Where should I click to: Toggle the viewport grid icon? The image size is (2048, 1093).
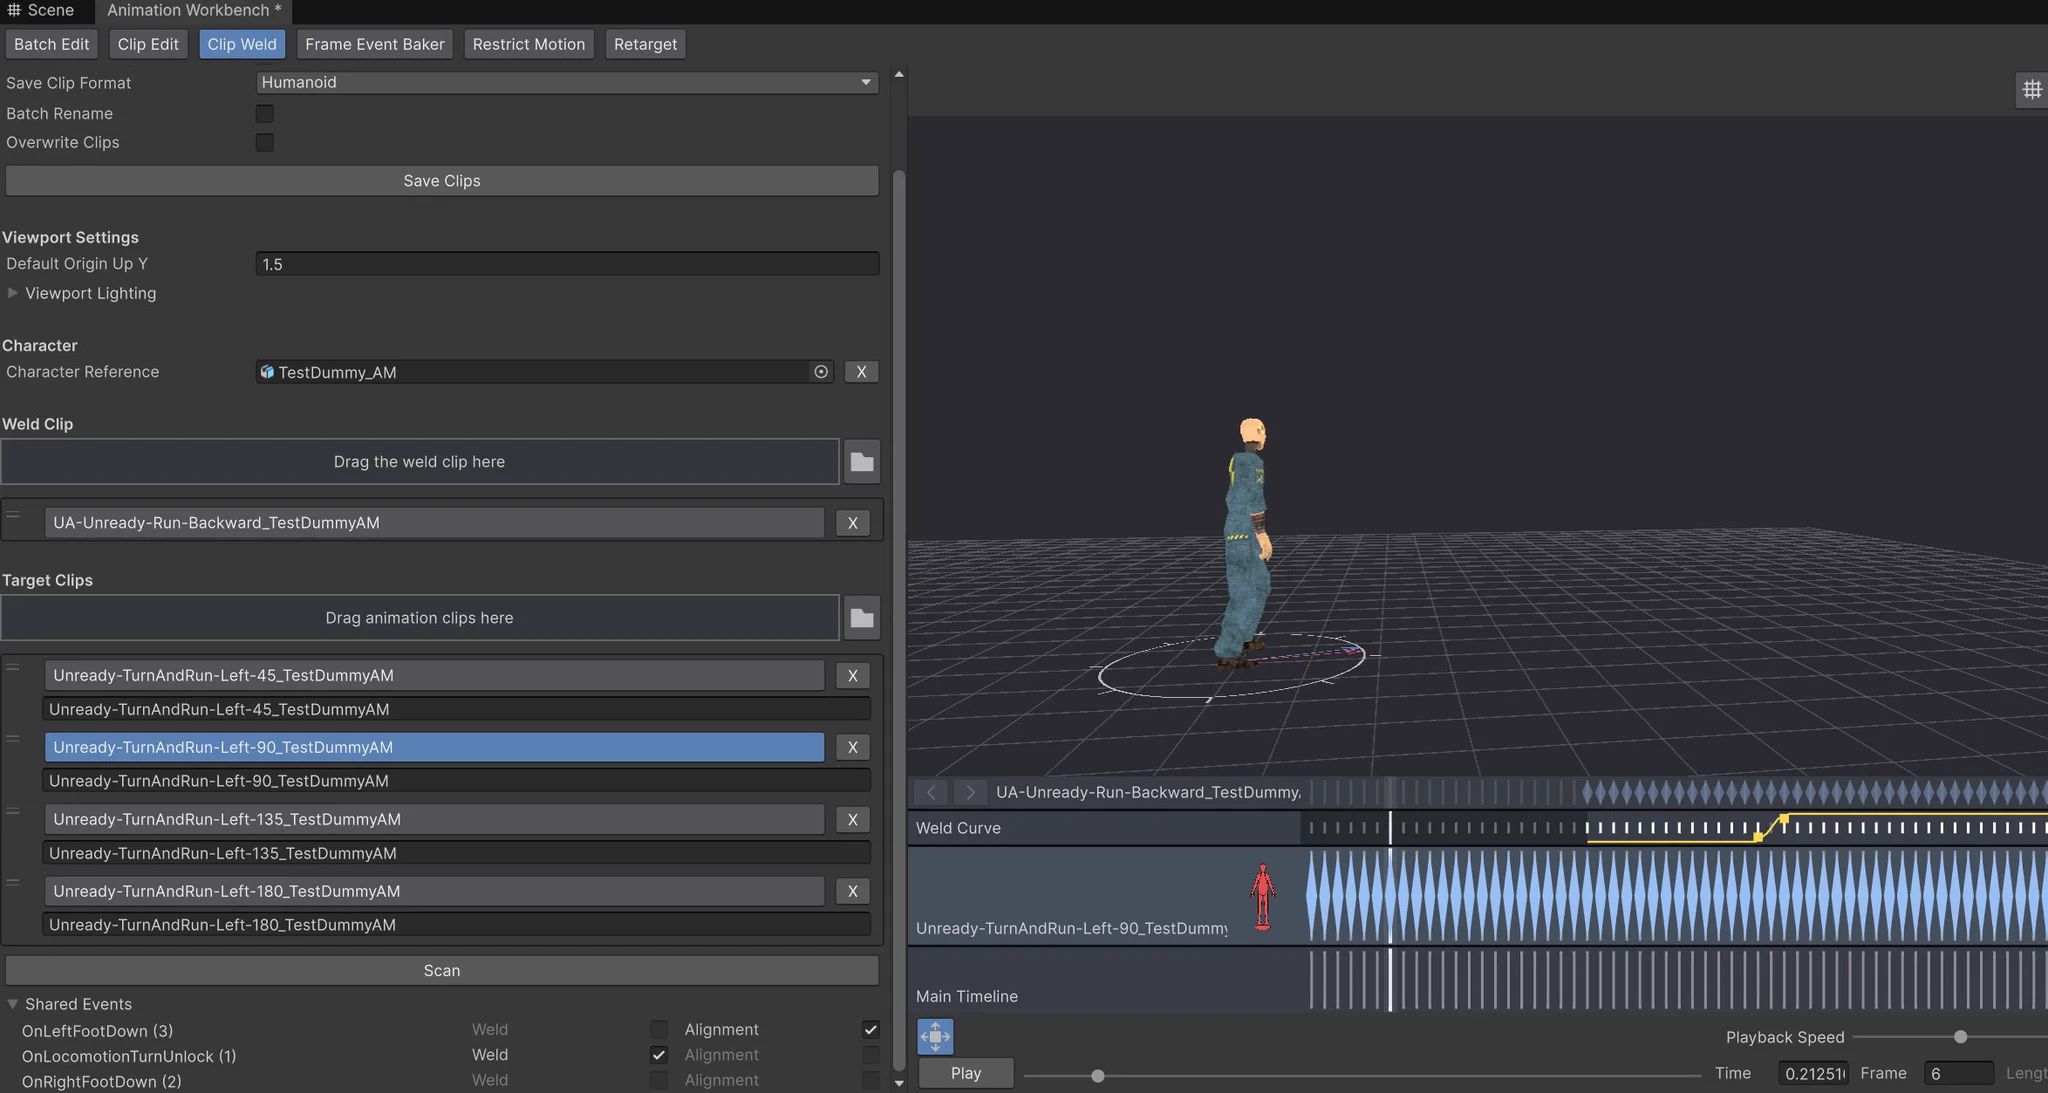coord(2032,90)
